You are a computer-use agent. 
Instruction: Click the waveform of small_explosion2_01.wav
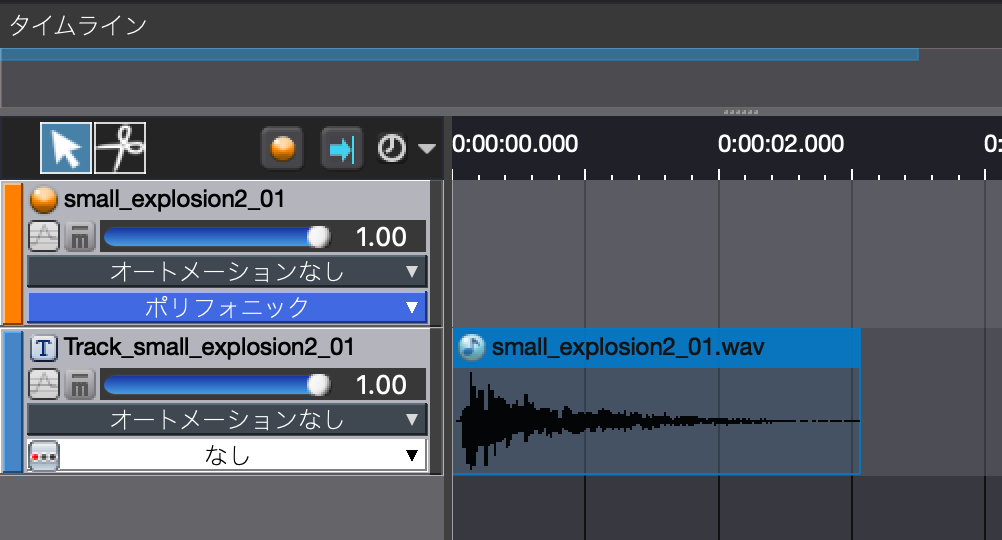pyautogui.click(x=656, y=420)
